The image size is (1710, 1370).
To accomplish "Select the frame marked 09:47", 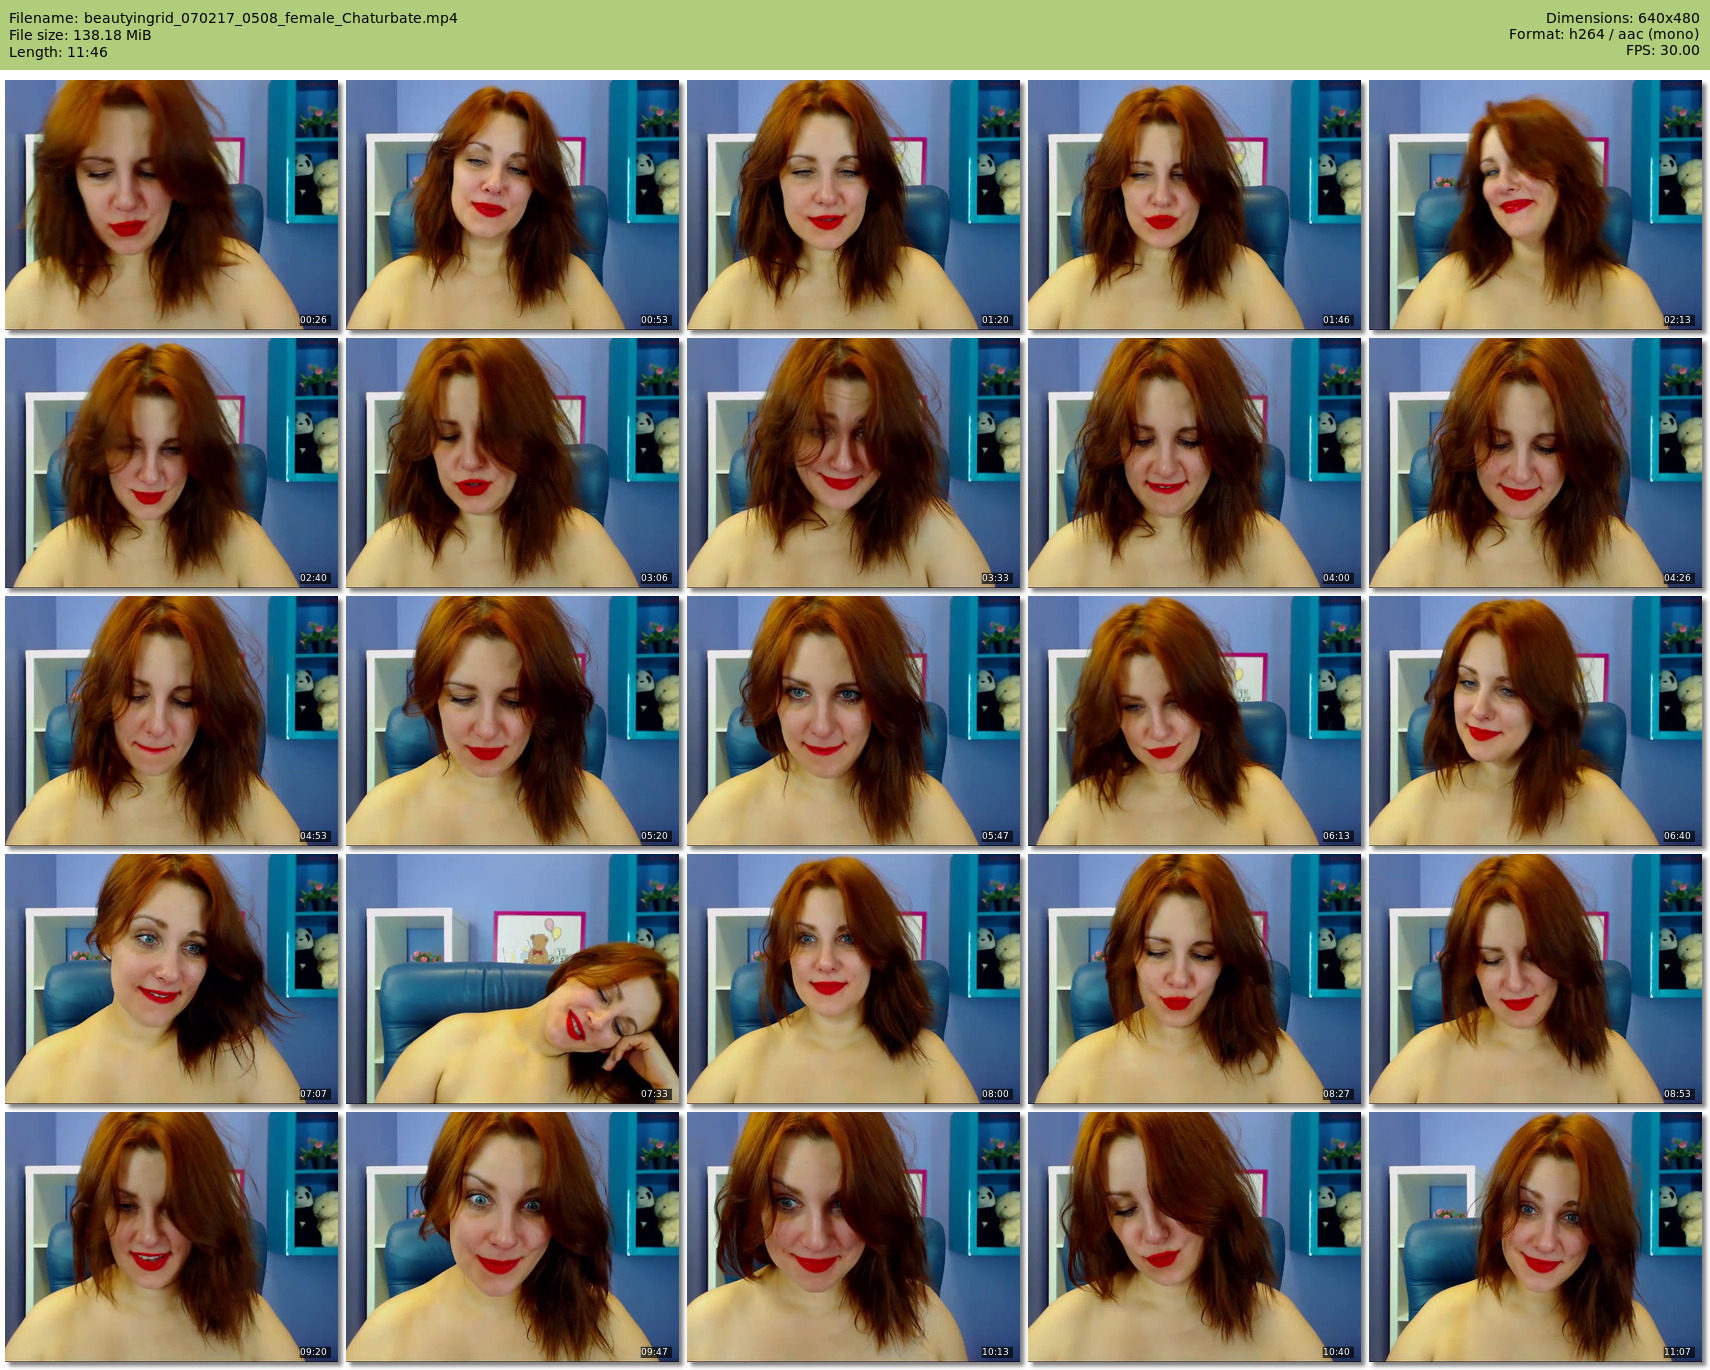I will [x=513, y=1237].
